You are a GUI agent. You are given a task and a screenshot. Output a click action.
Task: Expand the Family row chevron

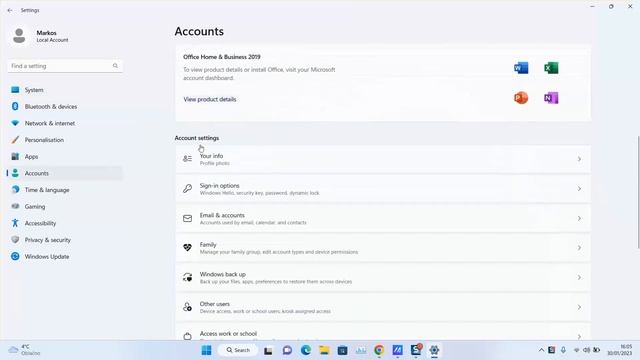pyautogui.click(x=579, y=248)
